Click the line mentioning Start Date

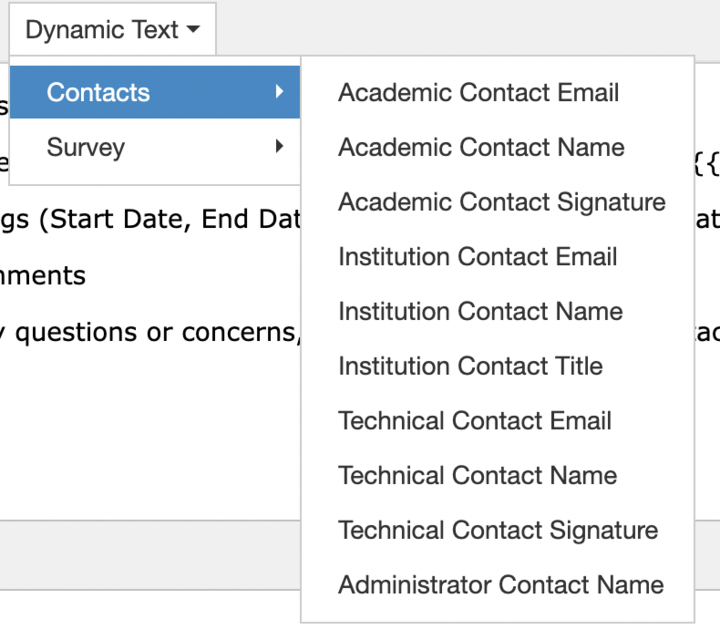[x=150, y=219]
